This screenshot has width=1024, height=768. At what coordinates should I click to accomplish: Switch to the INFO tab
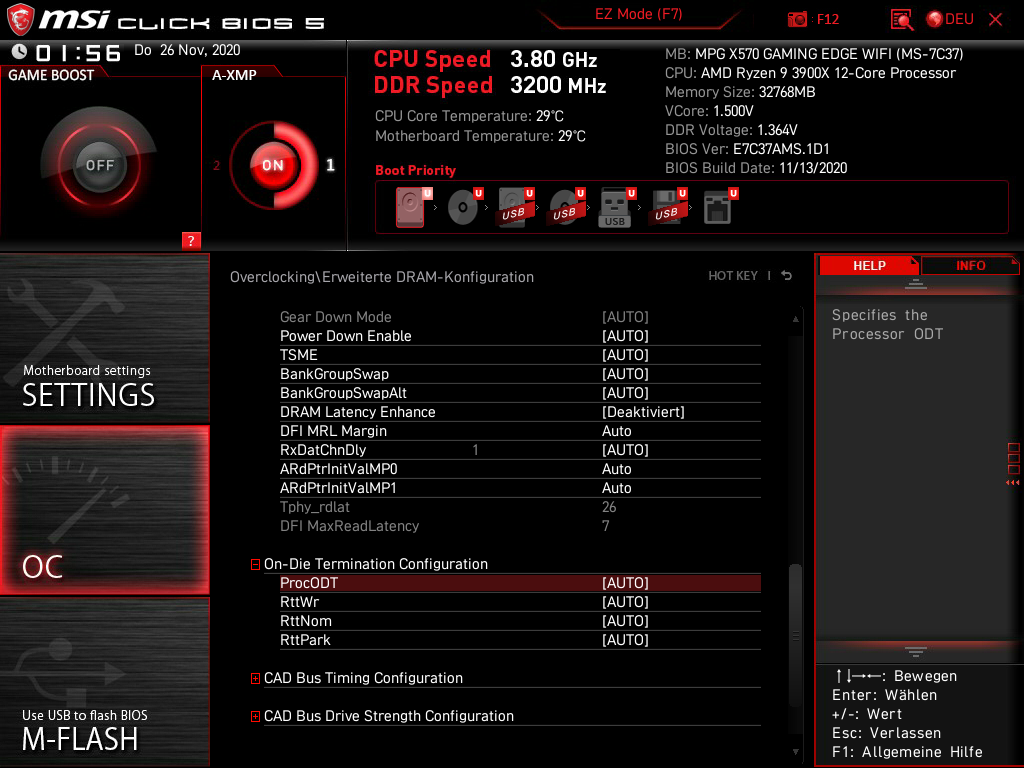(970, 266)
